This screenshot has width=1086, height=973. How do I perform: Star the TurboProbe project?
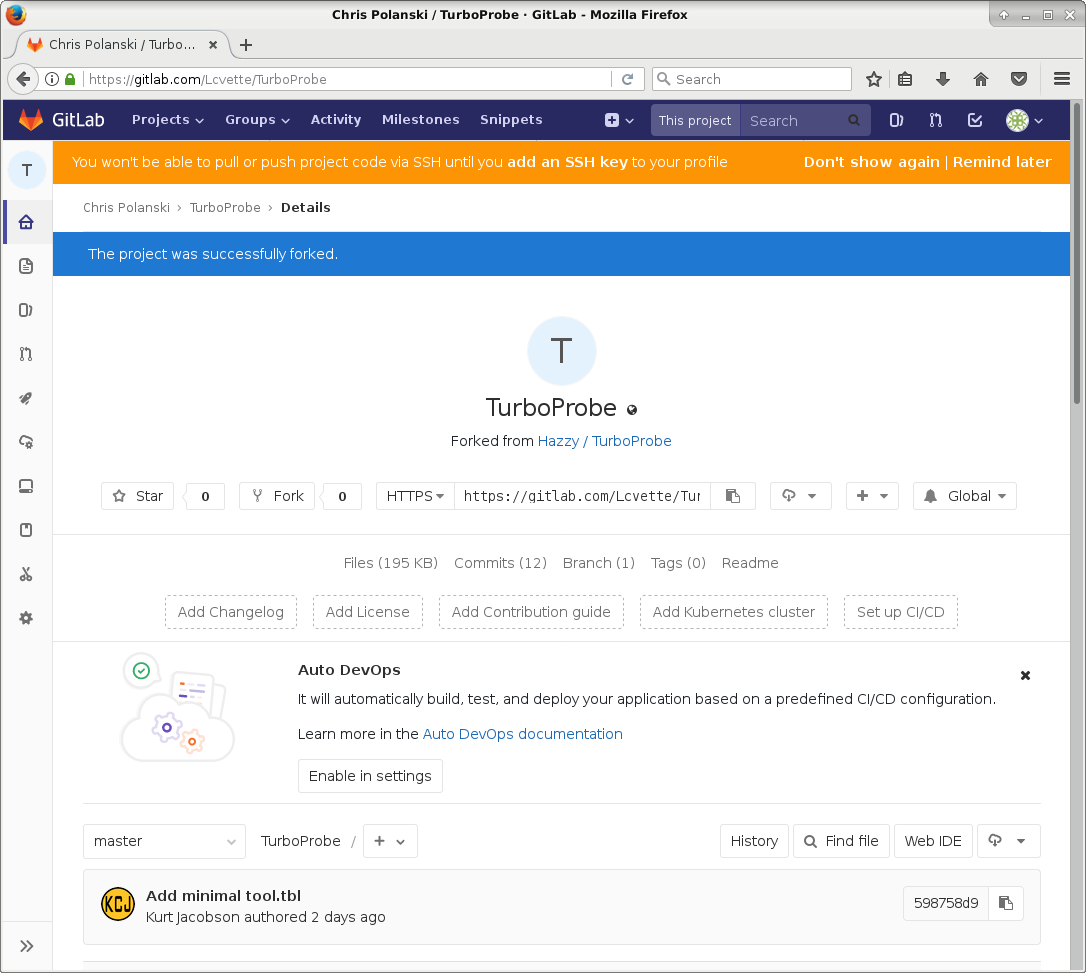pyautogui.click(x=137, y=496)
